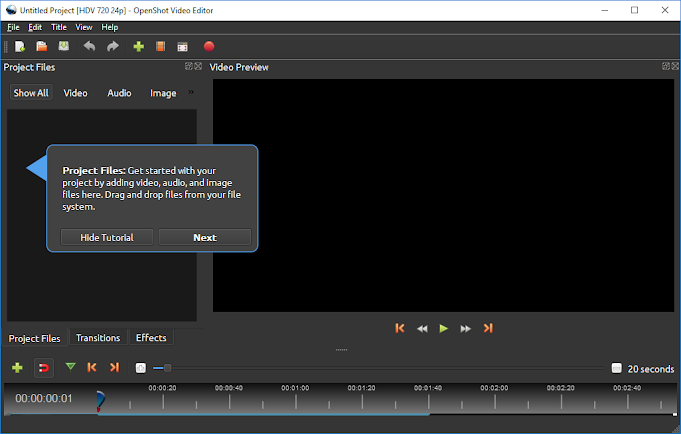This screenshot has width=681, height=434.
Task: Create a new project from toolbar
Action: (x=20, y=46)
